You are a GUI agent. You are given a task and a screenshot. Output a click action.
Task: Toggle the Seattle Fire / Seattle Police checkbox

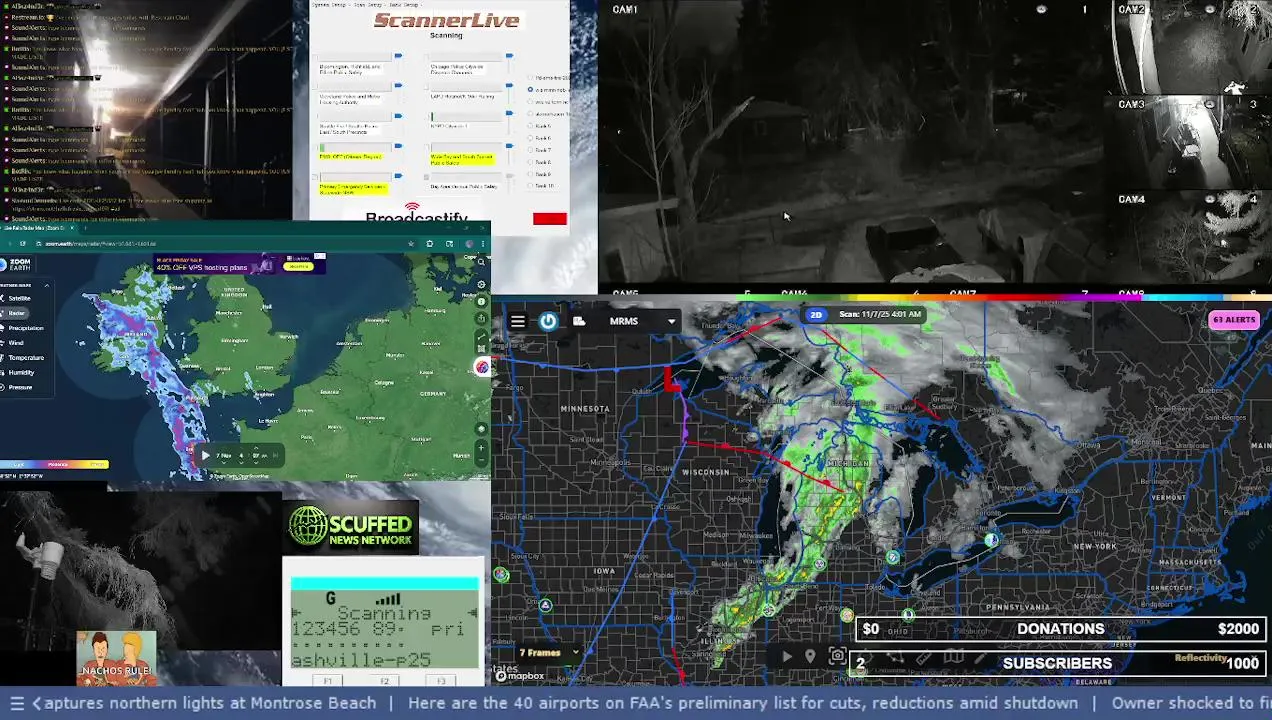click(315, 116)
